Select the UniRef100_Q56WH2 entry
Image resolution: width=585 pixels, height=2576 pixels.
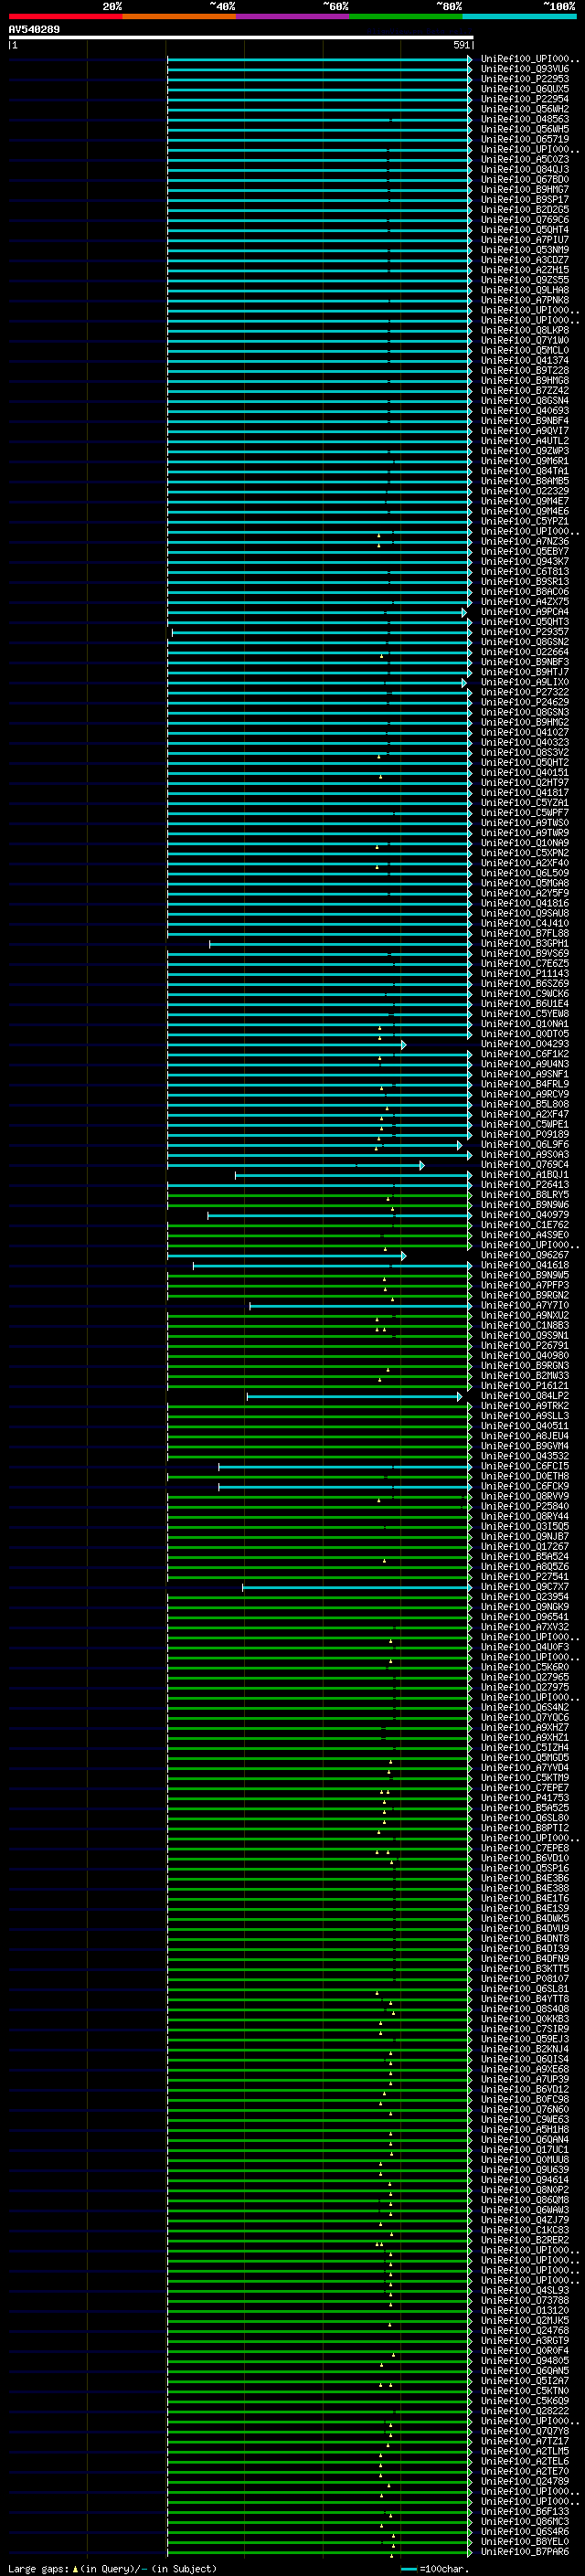click(x=525, y=109)
